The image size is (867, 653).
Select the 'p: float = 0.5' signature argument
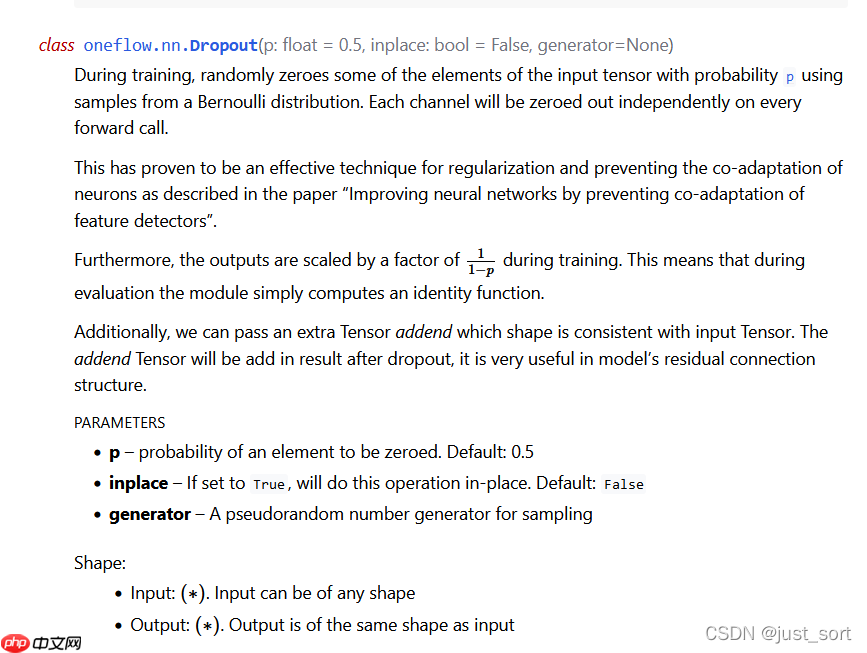311,45
